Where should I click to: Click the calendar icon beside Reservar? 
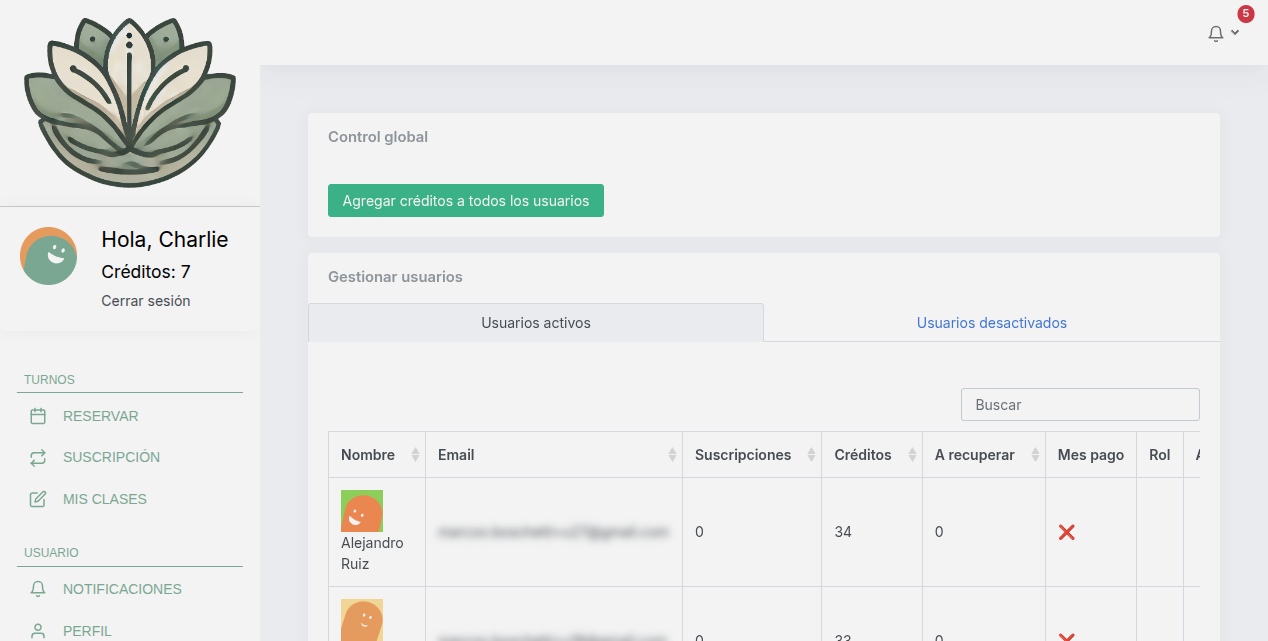38,416
